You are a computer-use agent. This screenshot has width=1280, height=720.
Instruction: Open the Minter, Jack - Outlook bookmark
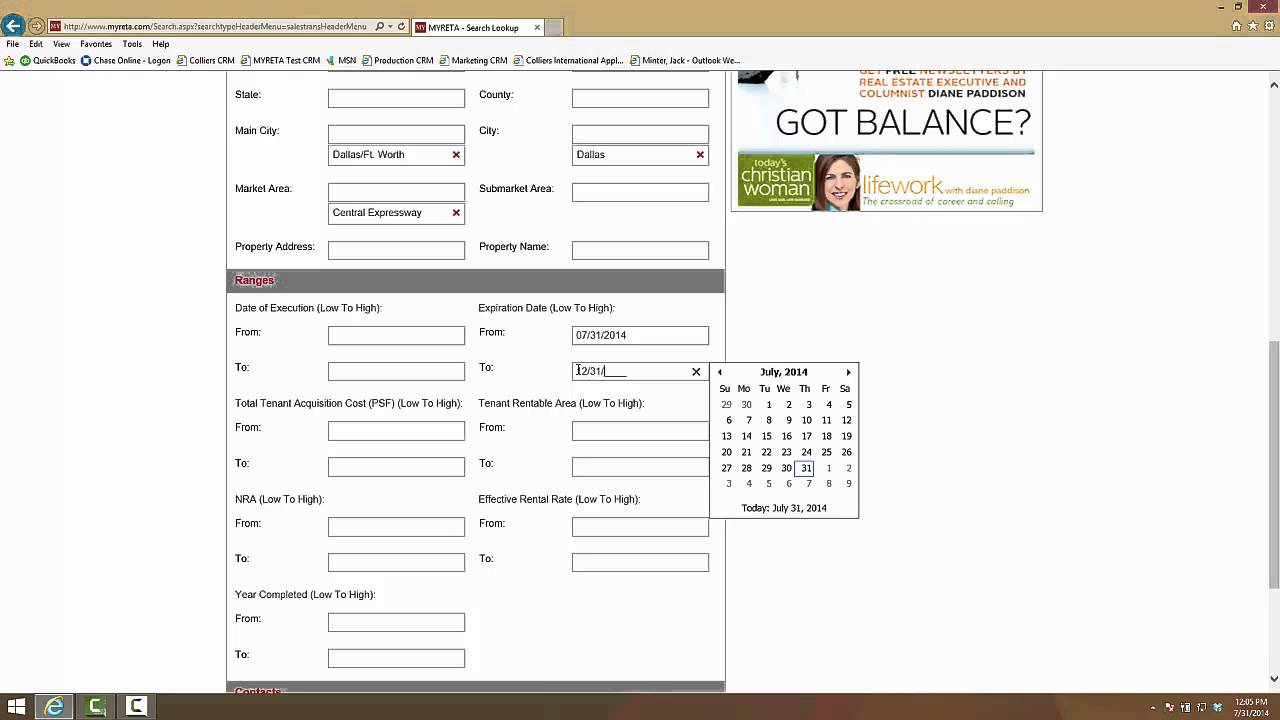coord(685,60)
